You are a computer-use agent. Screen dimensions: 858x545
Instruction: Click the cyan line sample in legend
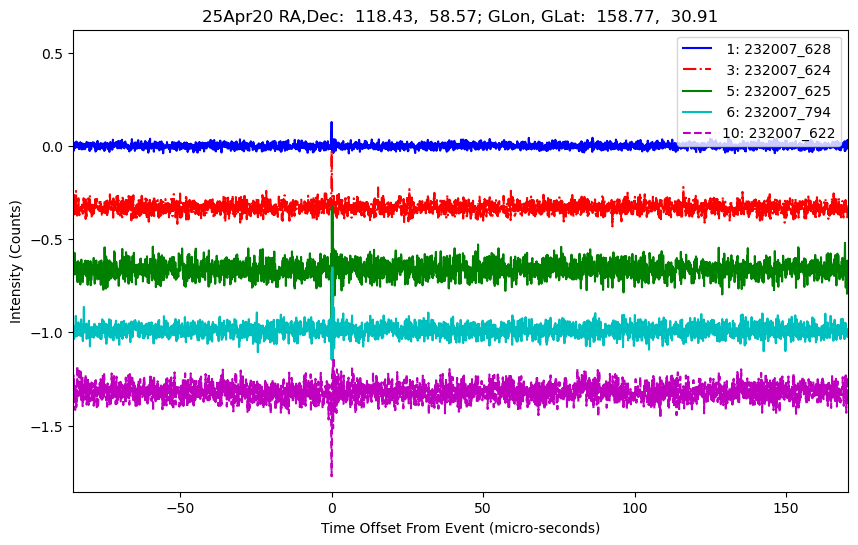point(697,112)
